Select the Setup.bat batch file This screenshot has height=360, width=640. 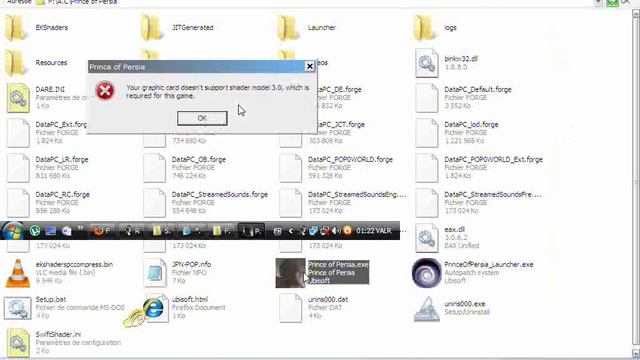64,308
